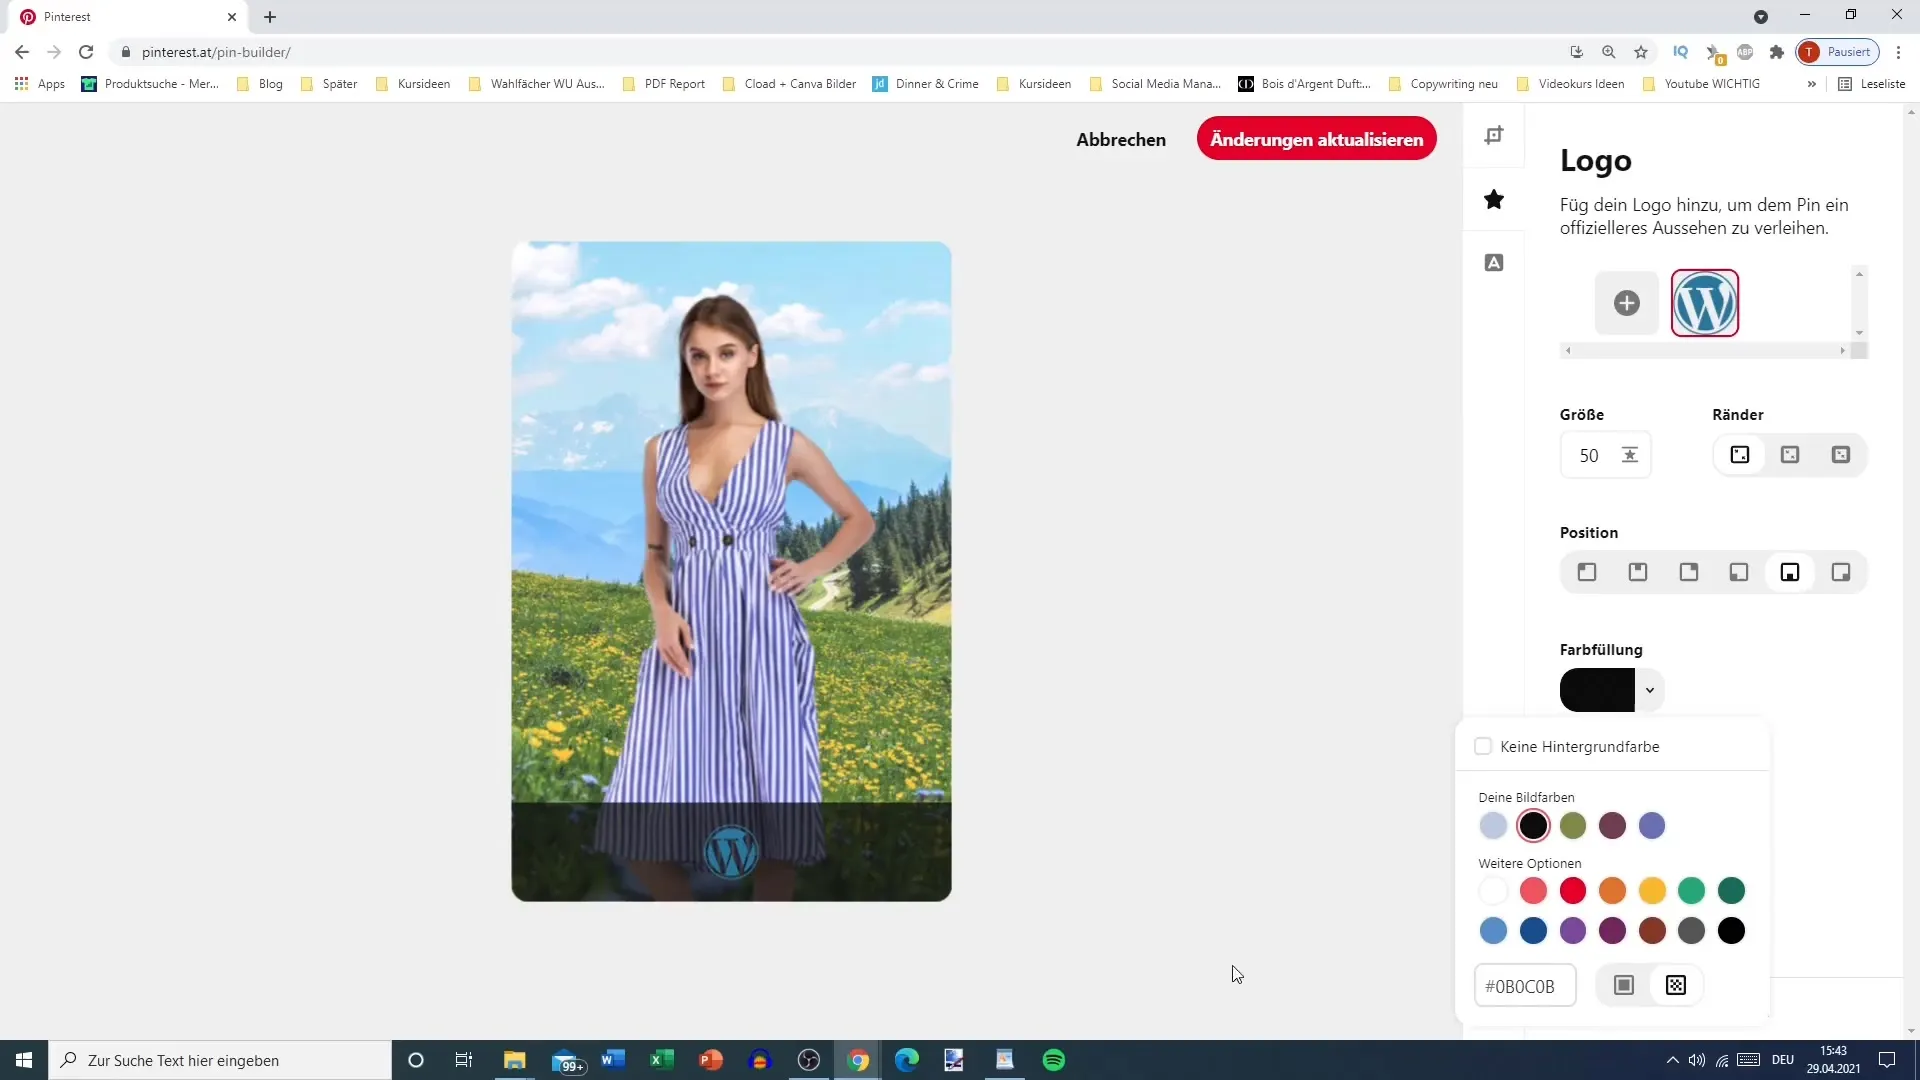Viewport: 1920px width, 1080px height.
Task: Open the browser zoom icon
Action: 1608,52
